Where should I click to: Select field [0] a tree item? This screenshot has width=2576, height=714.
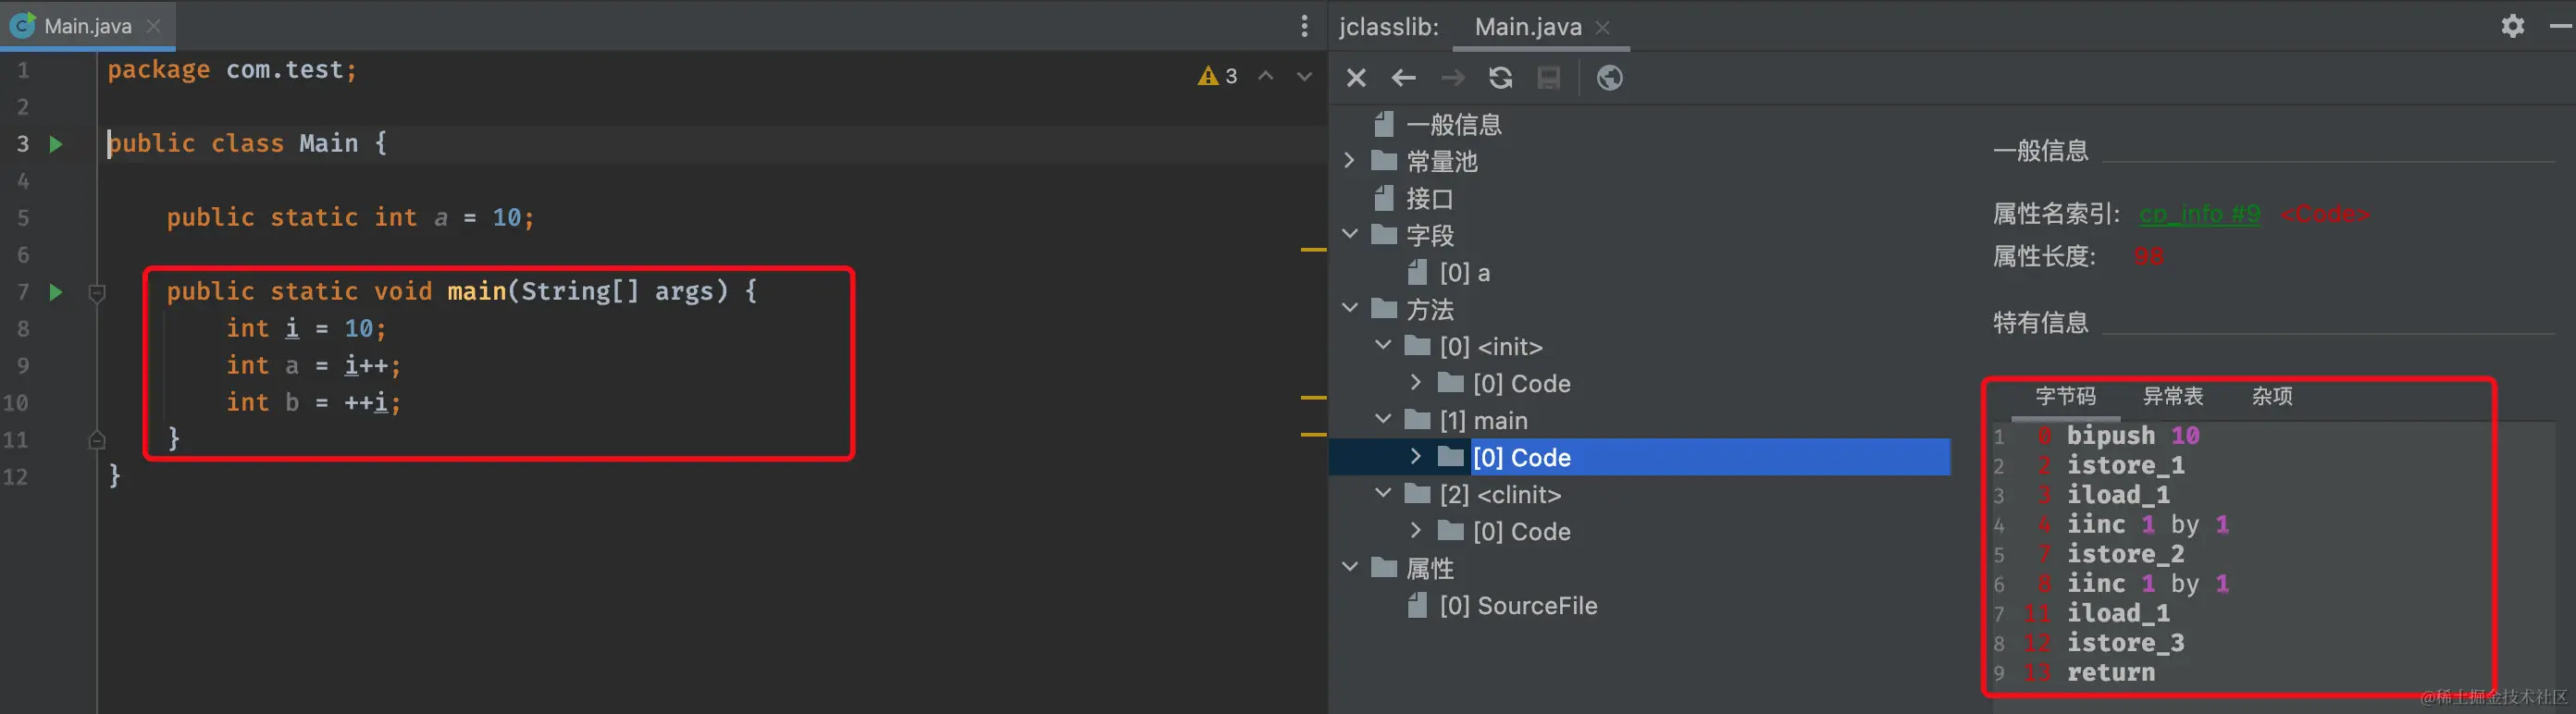click(1464, 273)
